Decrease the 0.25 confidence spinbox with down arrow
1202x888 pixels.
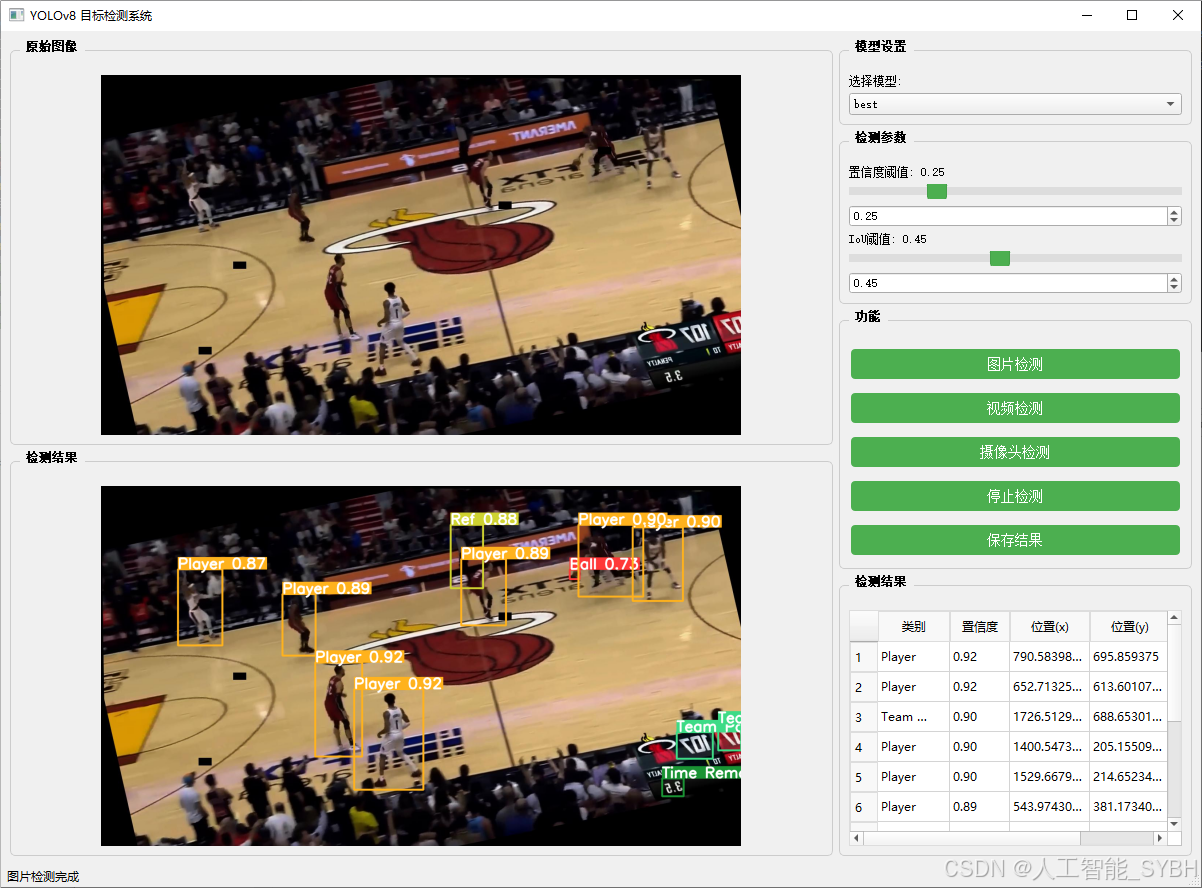pos(1175,221)
